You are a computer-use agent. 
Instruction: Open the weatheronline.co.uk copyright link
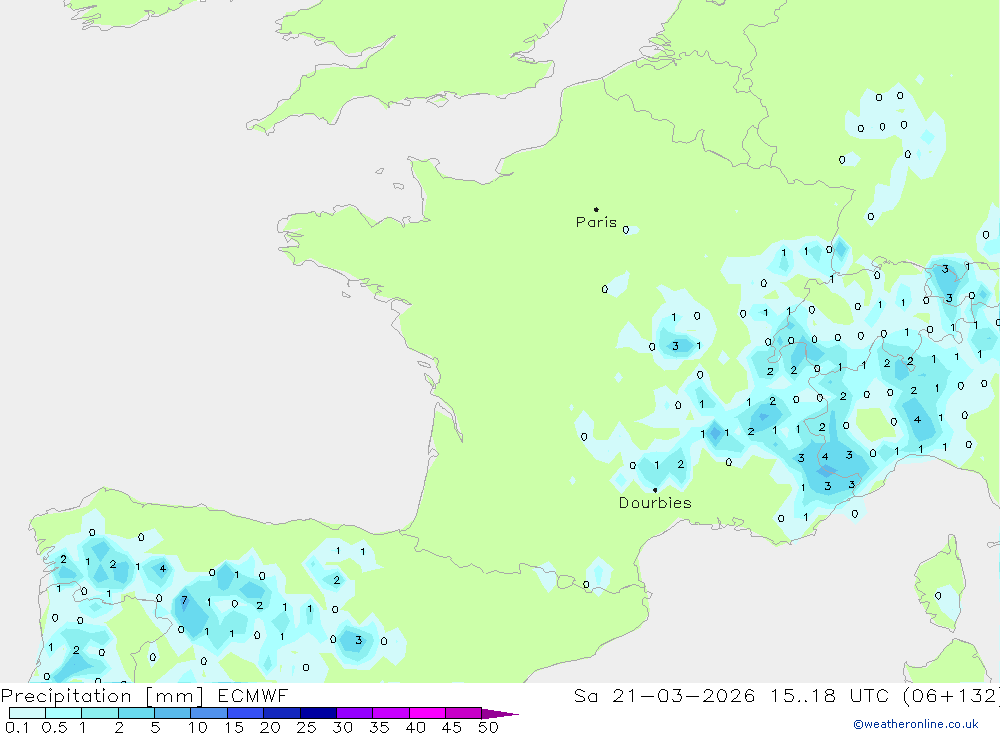916,724
